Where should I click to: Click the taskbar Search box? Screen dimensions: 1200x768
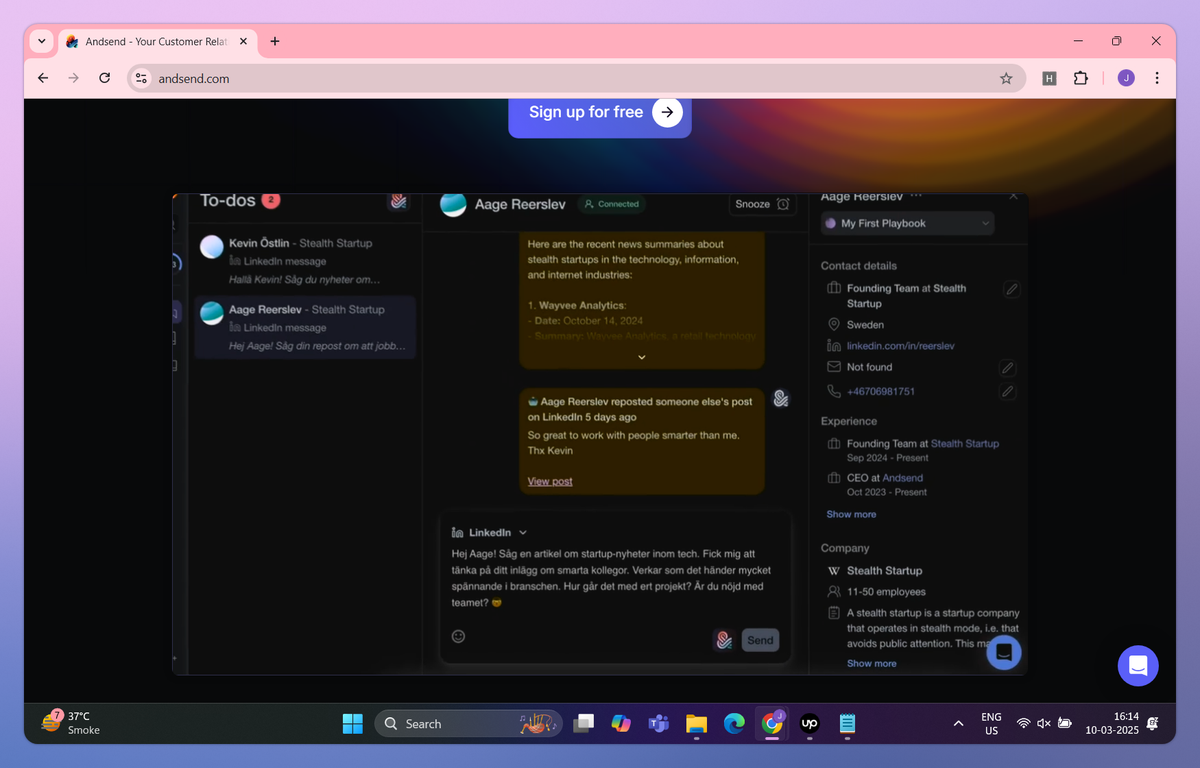(468, 723)
